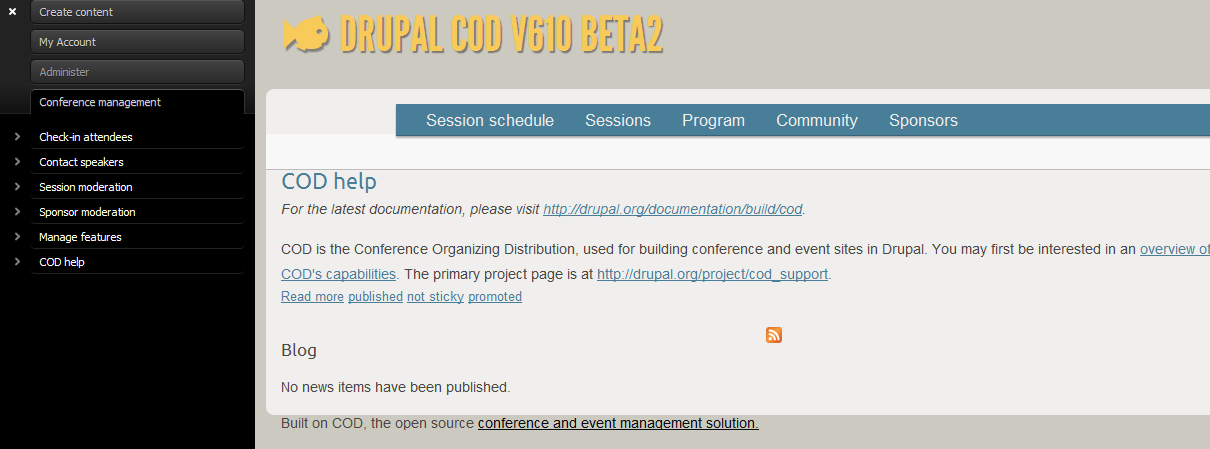This screenshot has height=449, width=1210.
Task: Click the not sticky link
Action: tap(435, 297)
